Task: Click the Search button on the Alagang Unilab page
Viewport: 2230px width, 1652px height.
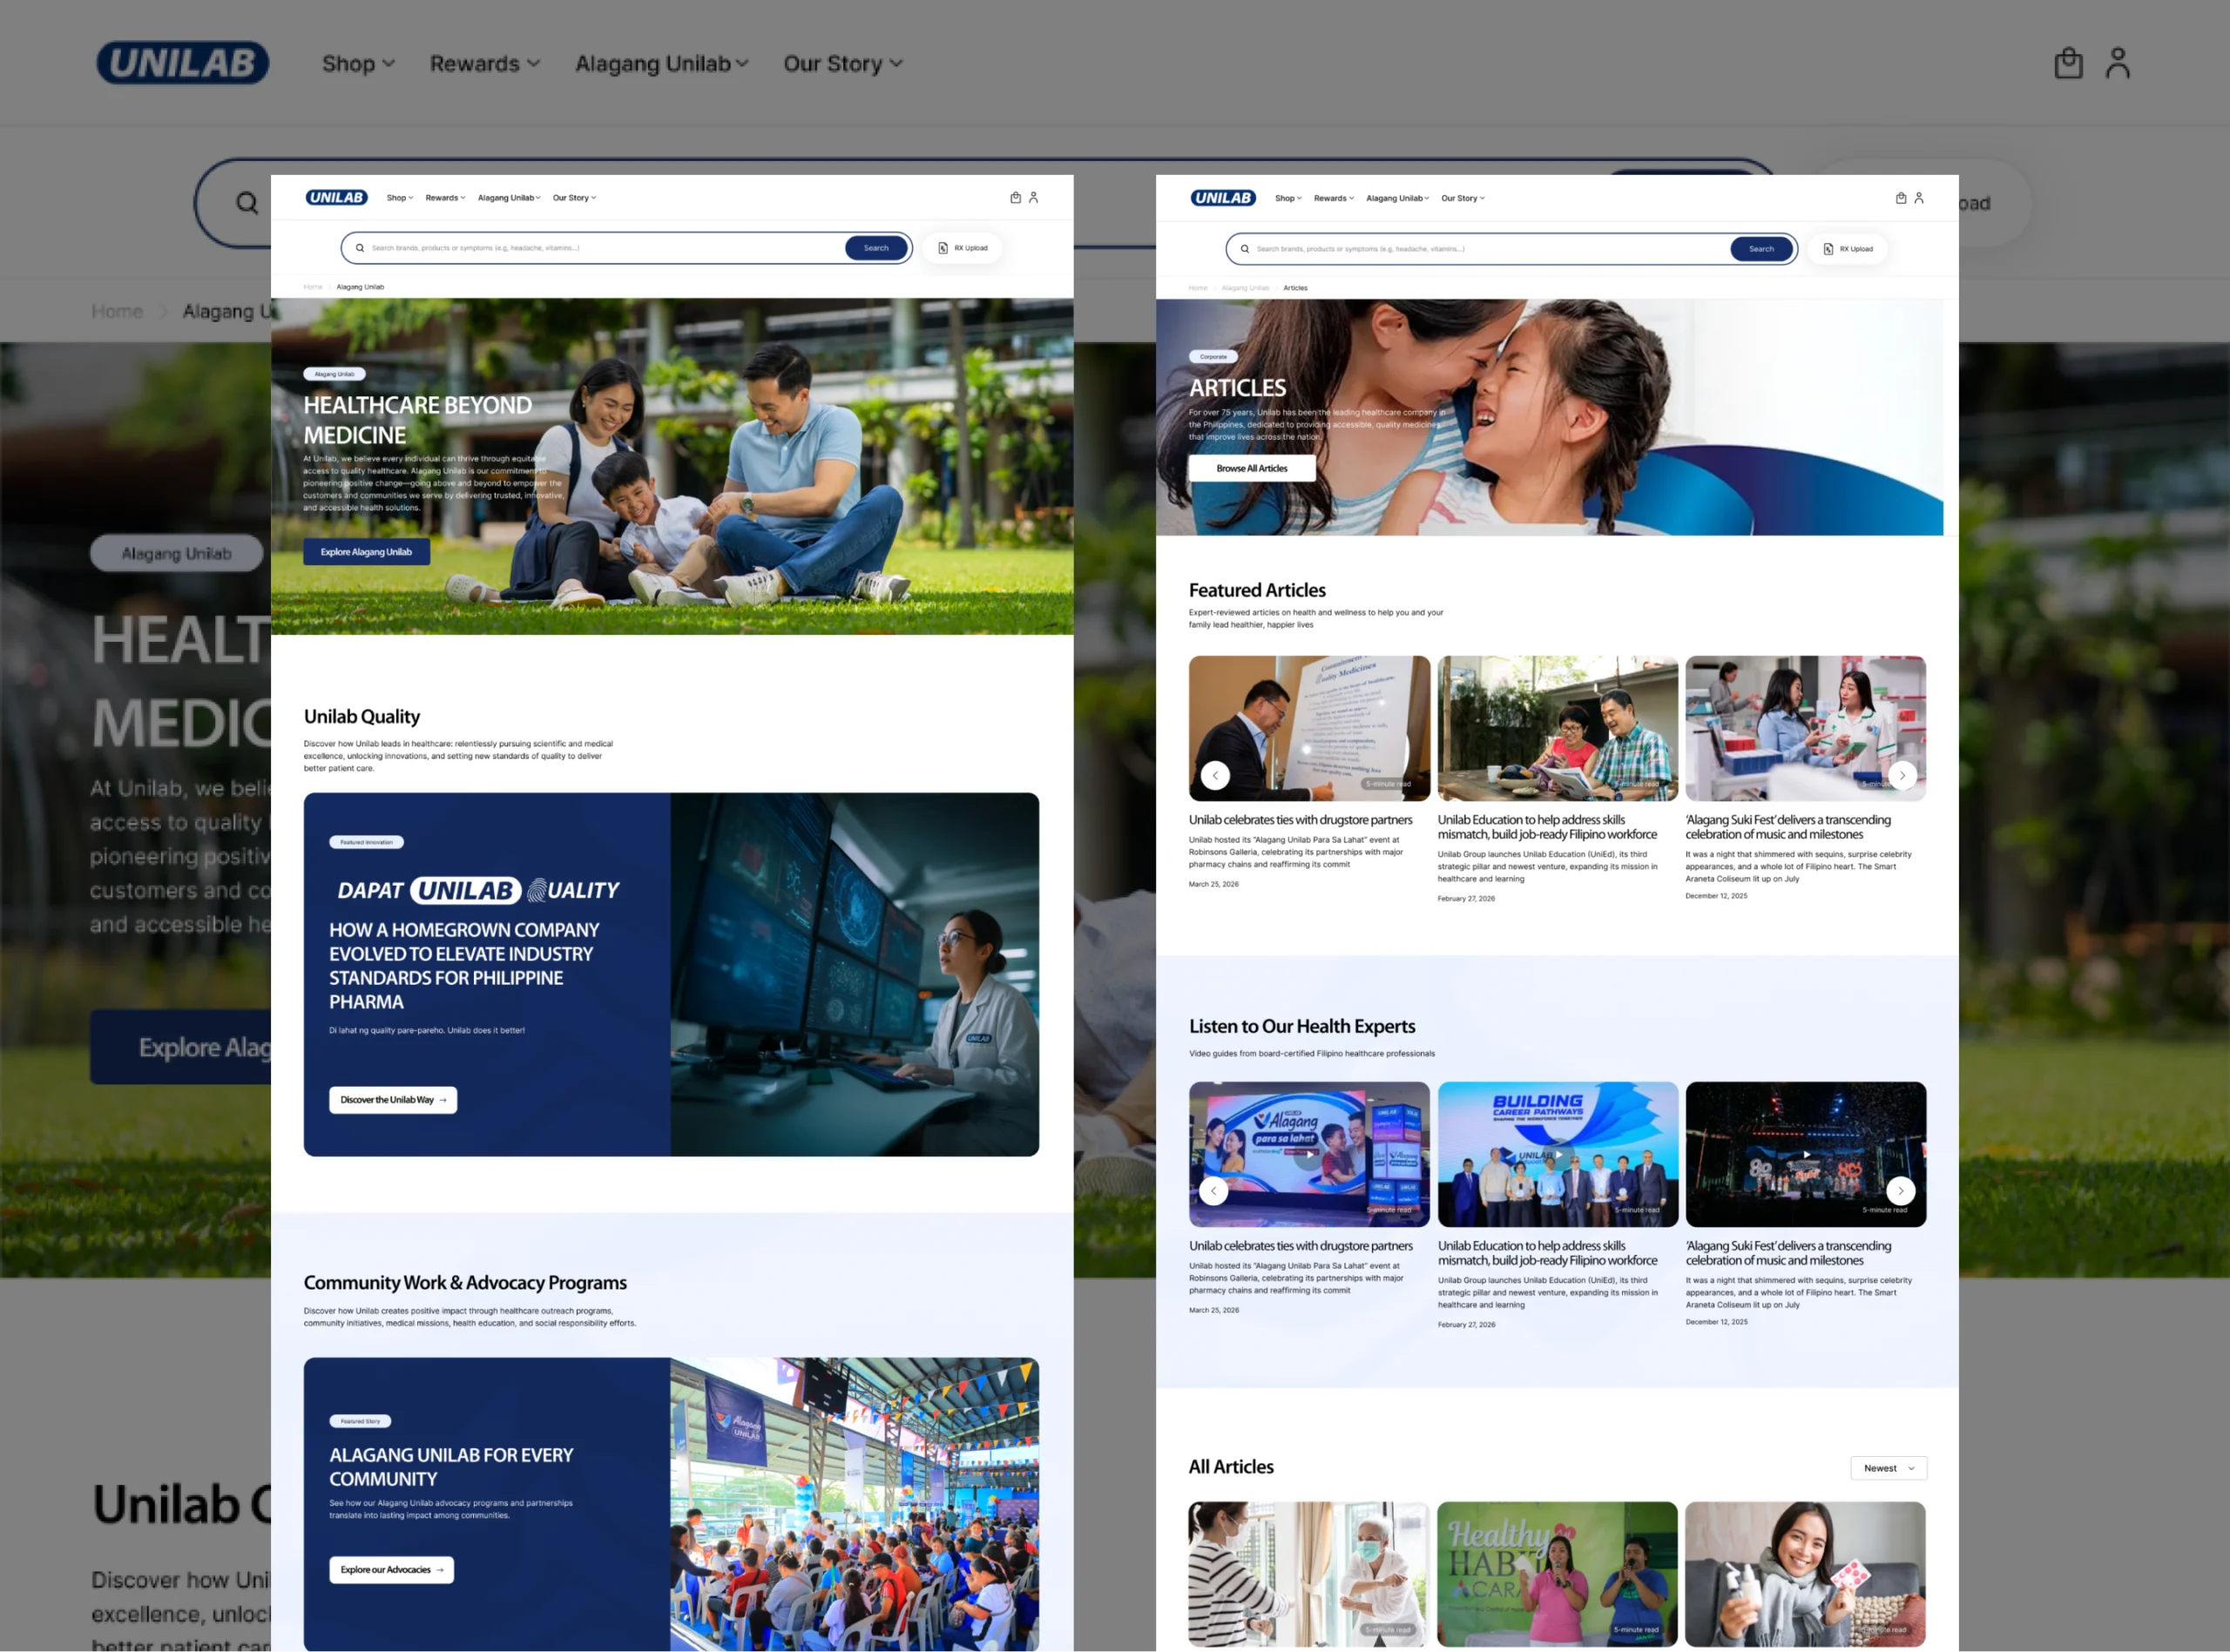Action: 876,248
